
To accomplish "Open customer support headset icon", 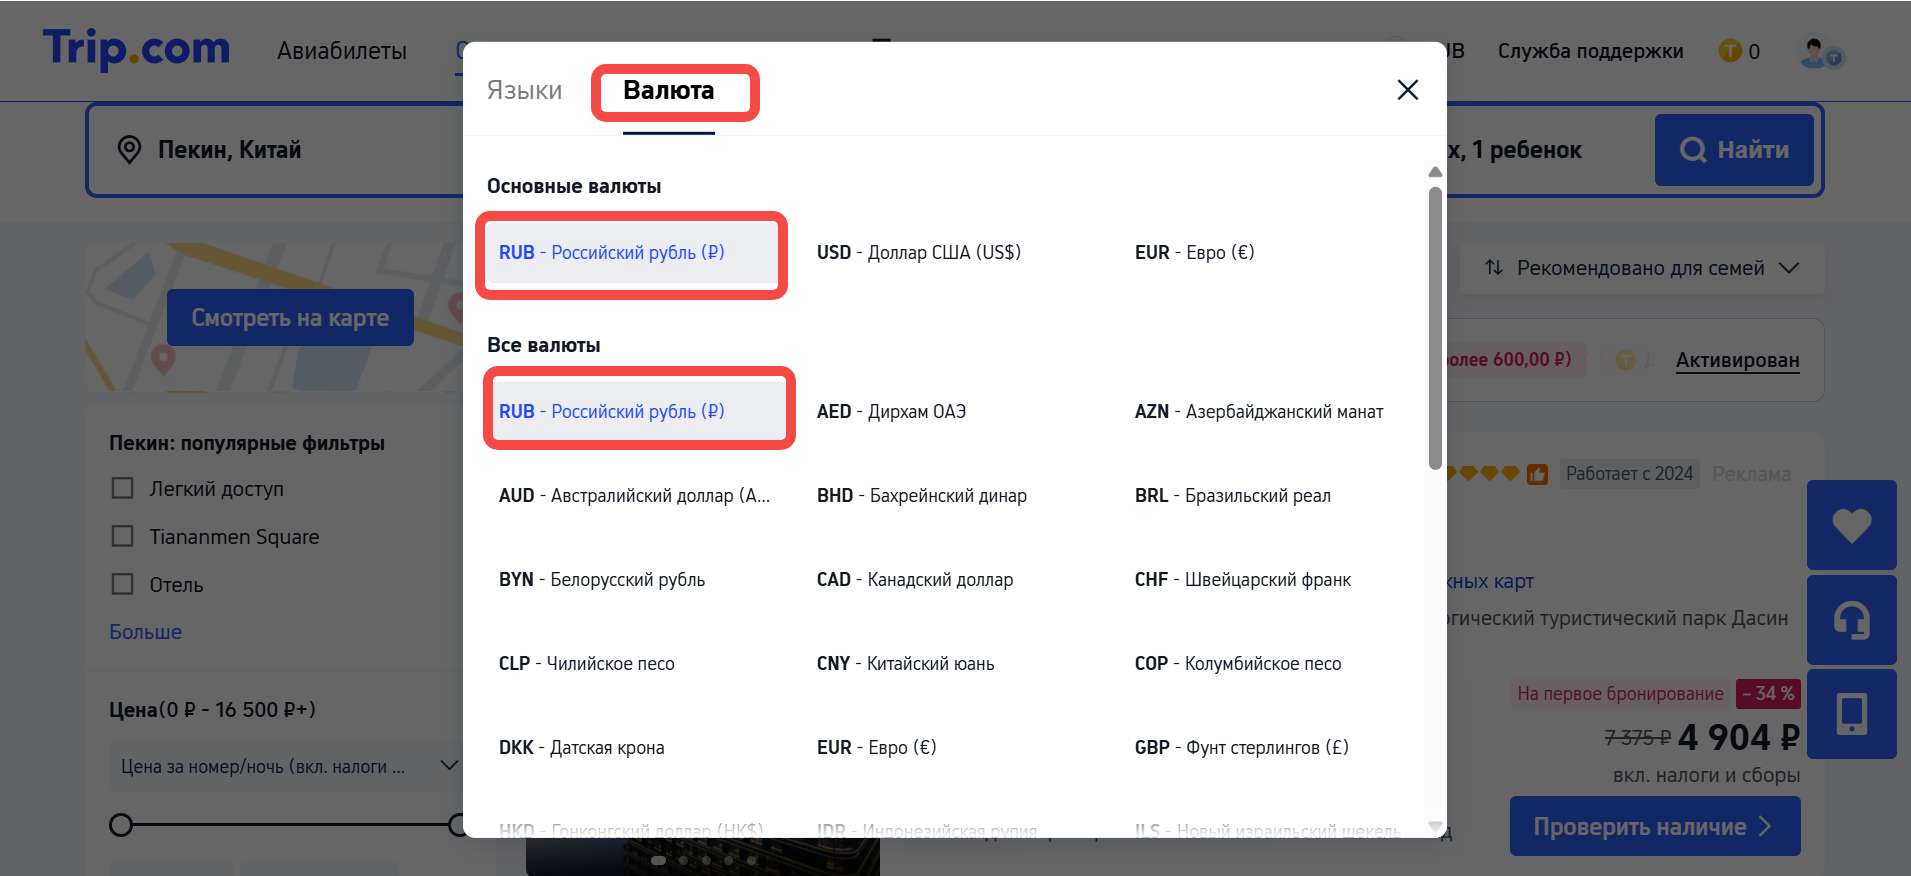I will (x=1851, y=620).
